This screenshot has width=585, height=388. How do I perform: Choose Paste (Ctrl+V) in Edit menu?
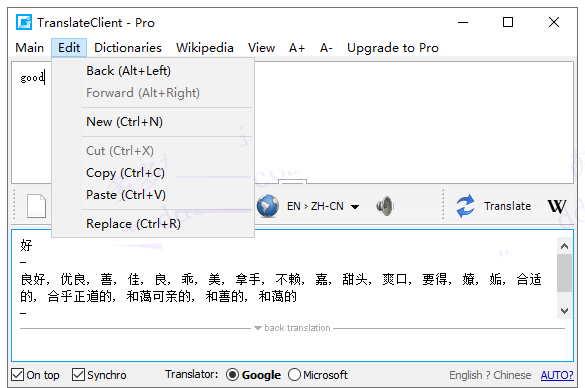(x=153, y=195)
